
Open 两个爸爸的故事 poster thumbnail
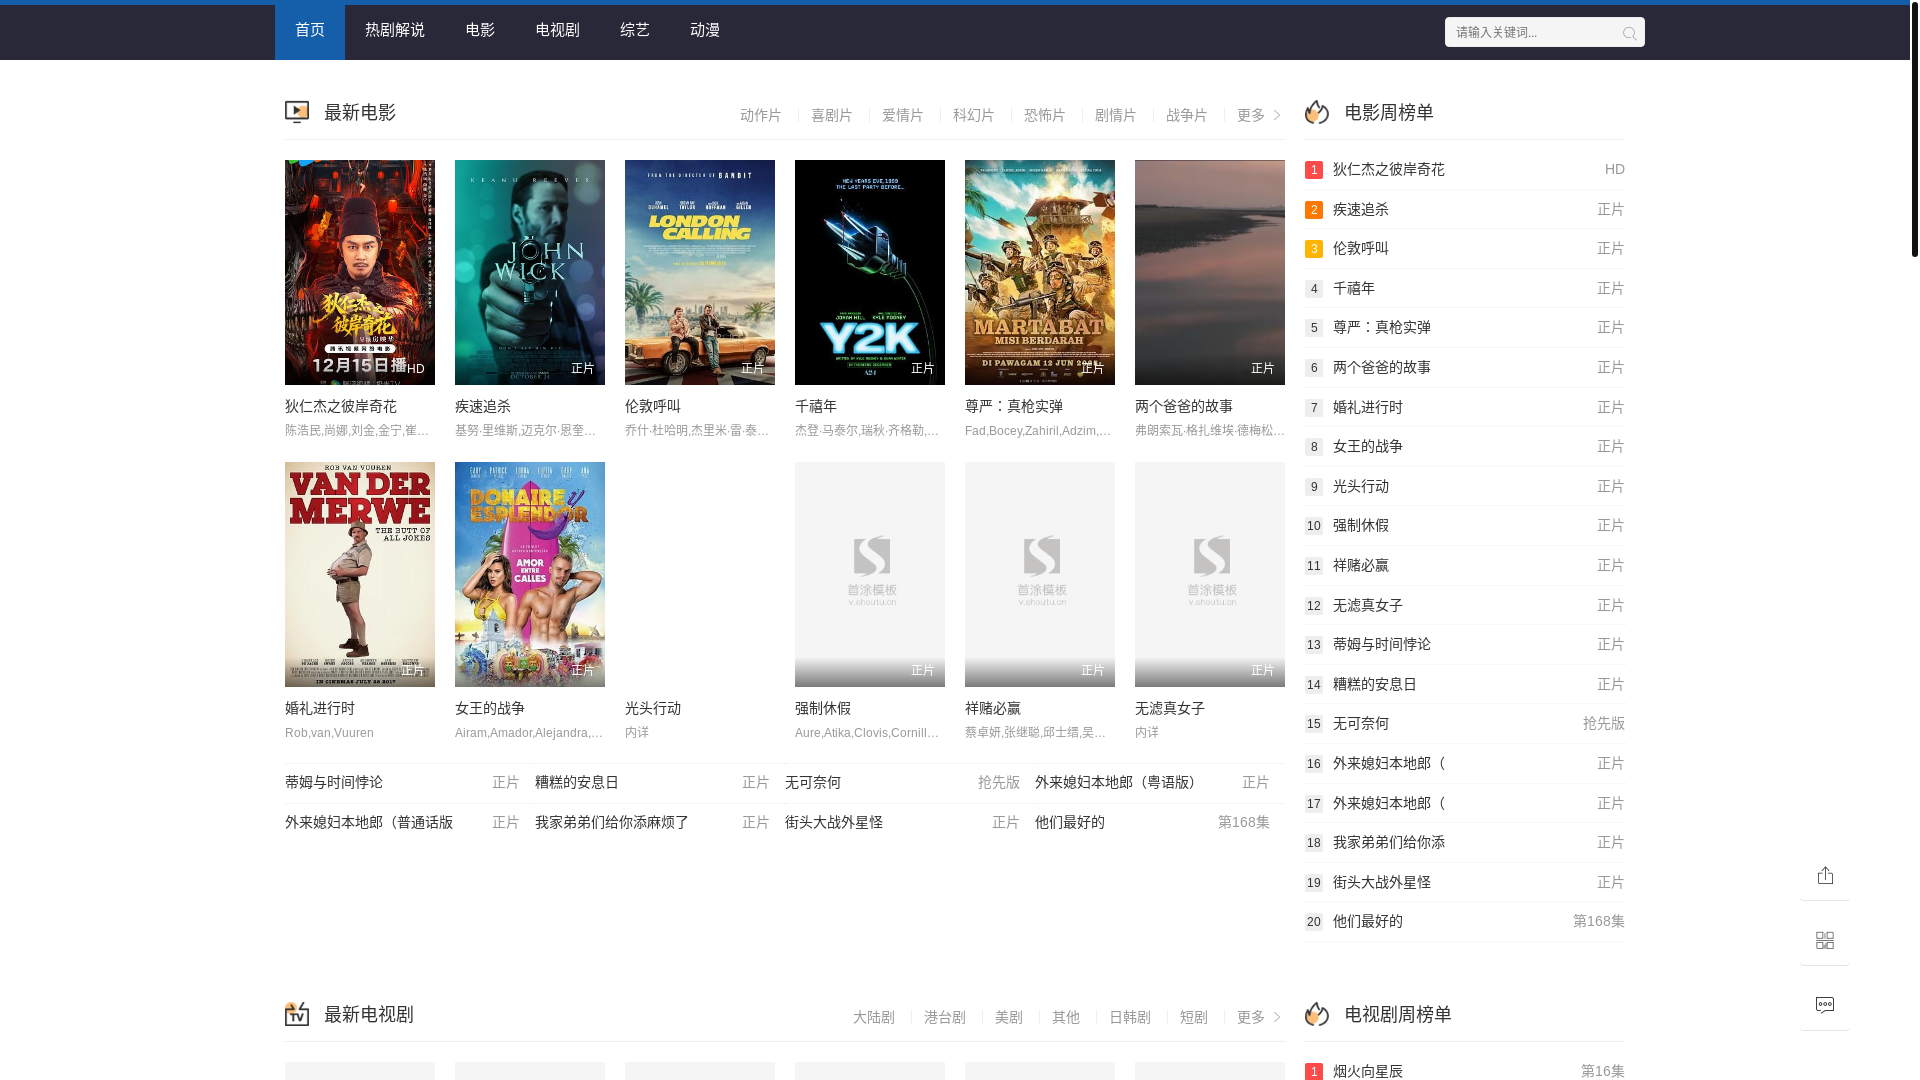pos(1210,272)
